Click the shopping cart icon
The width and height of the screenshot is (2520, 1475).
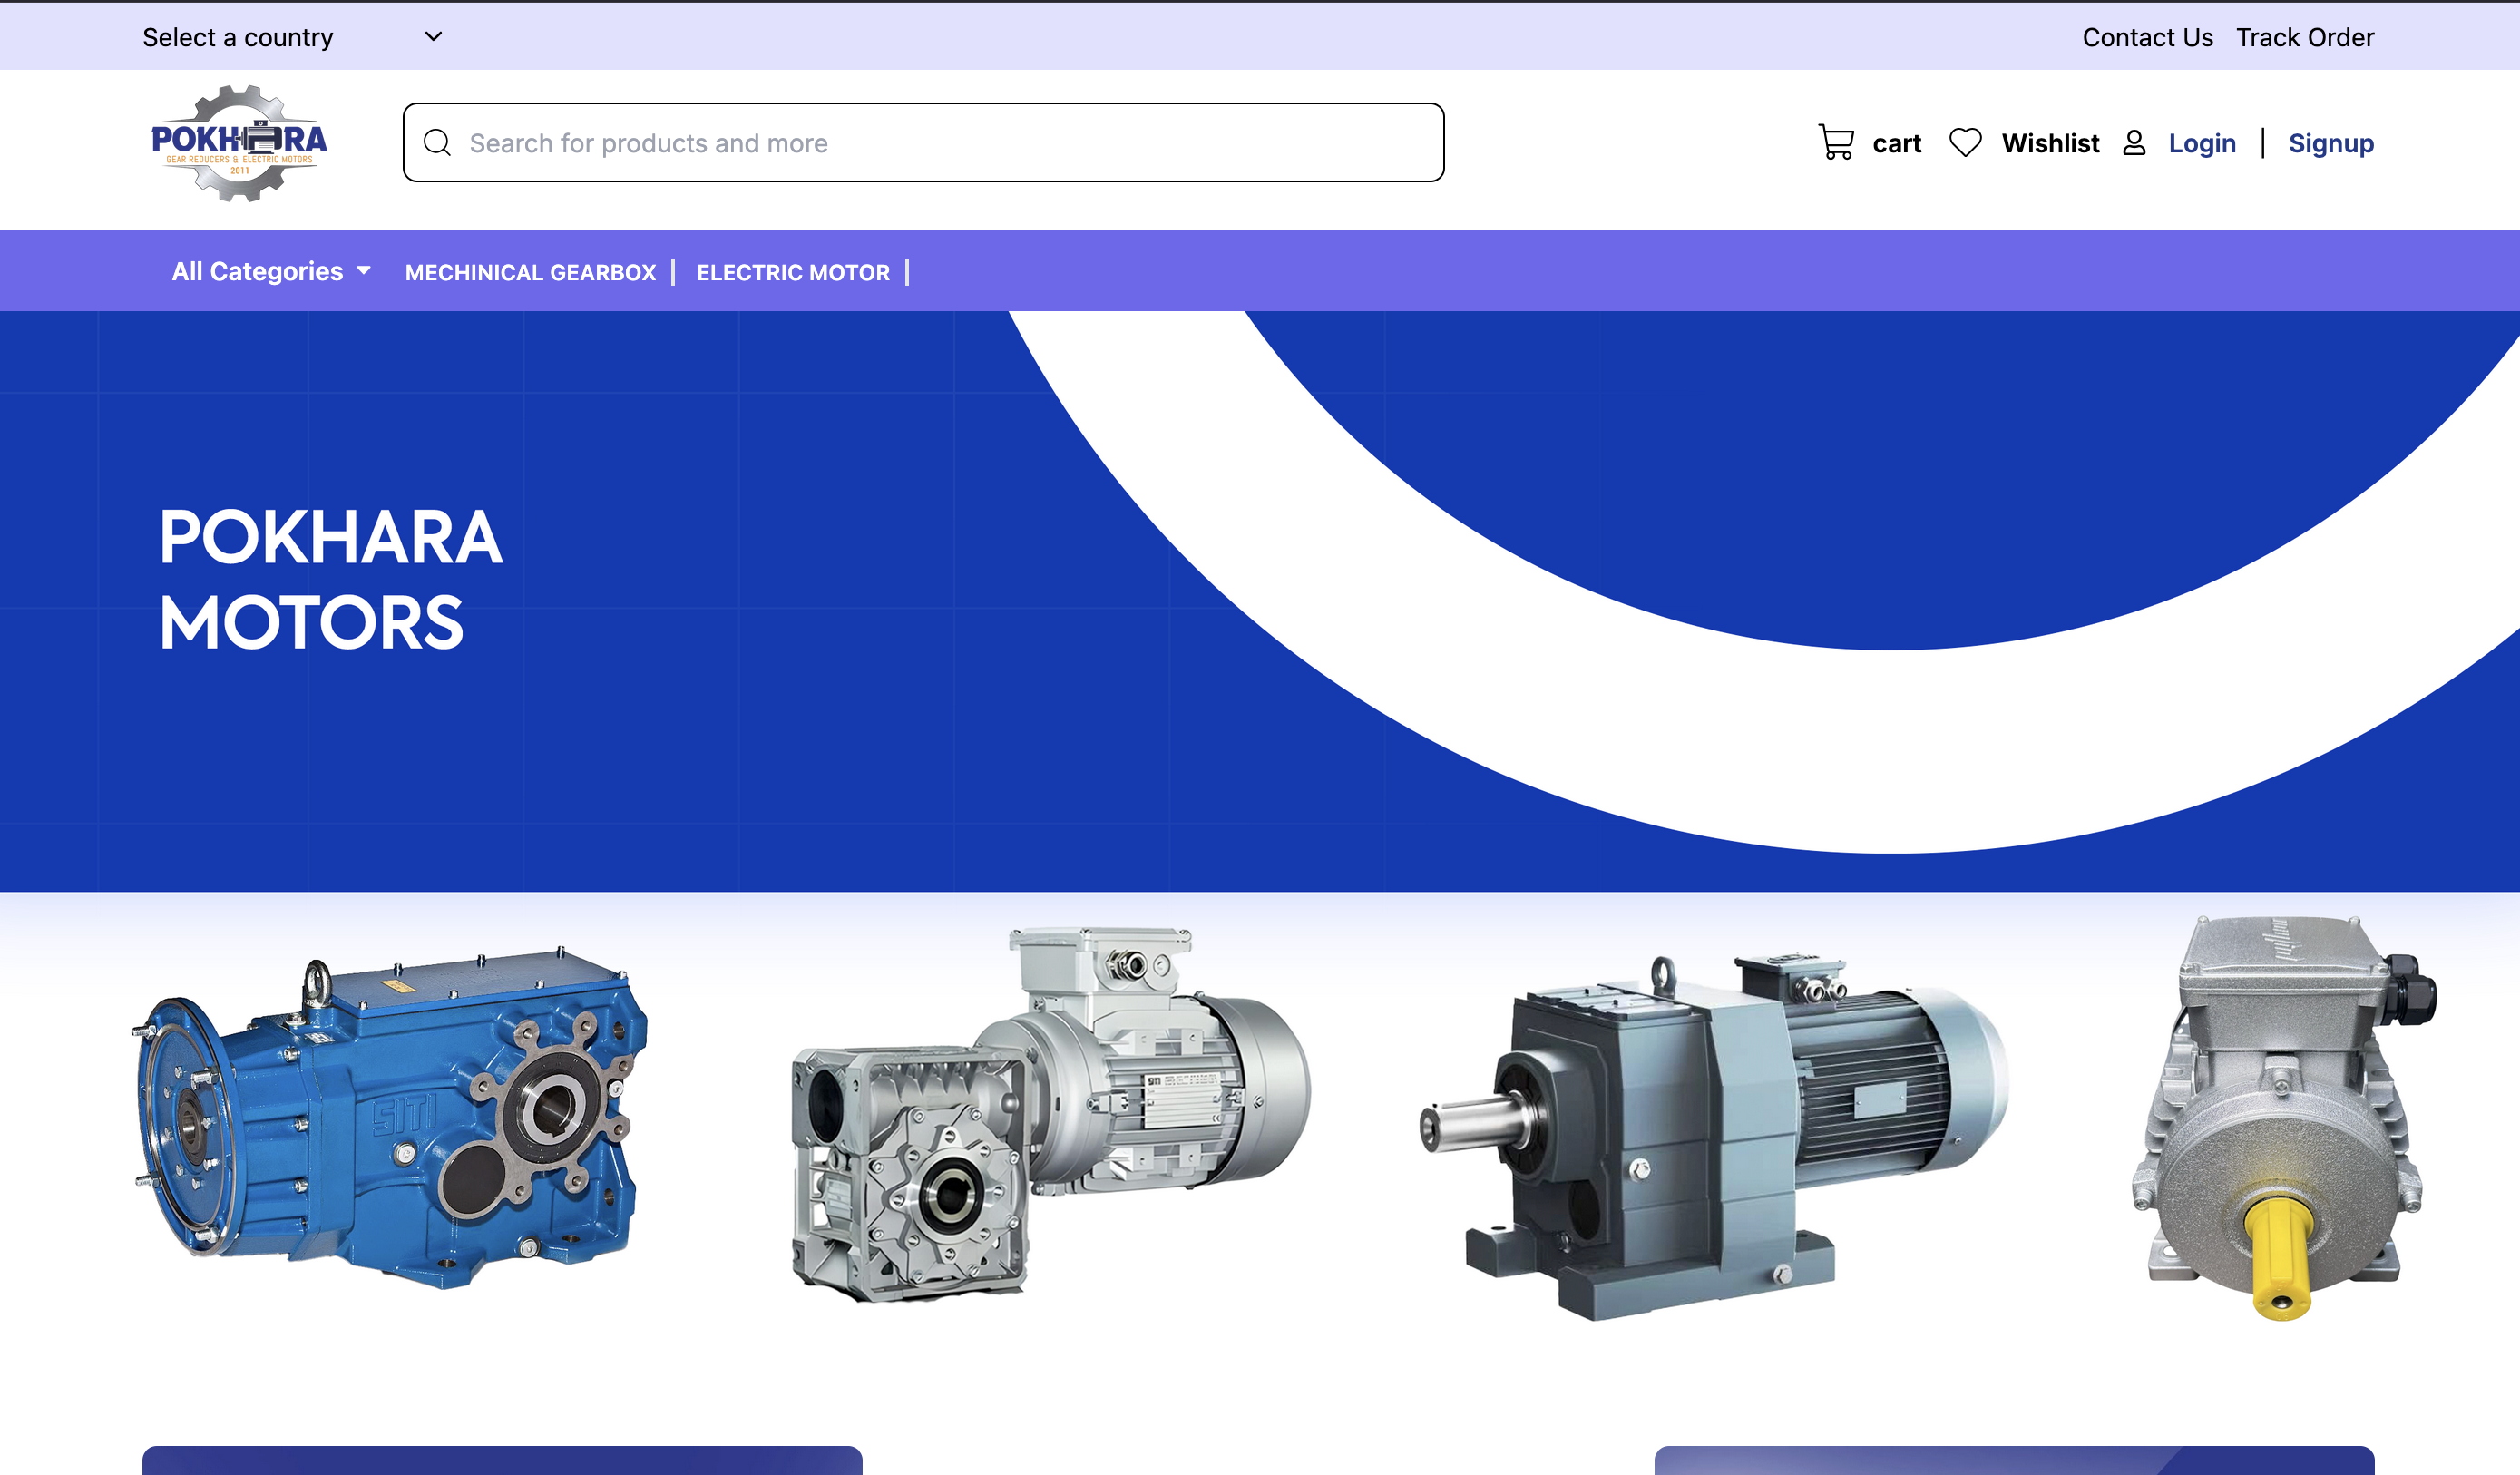pyautogui.click(x=1836, y=143)
